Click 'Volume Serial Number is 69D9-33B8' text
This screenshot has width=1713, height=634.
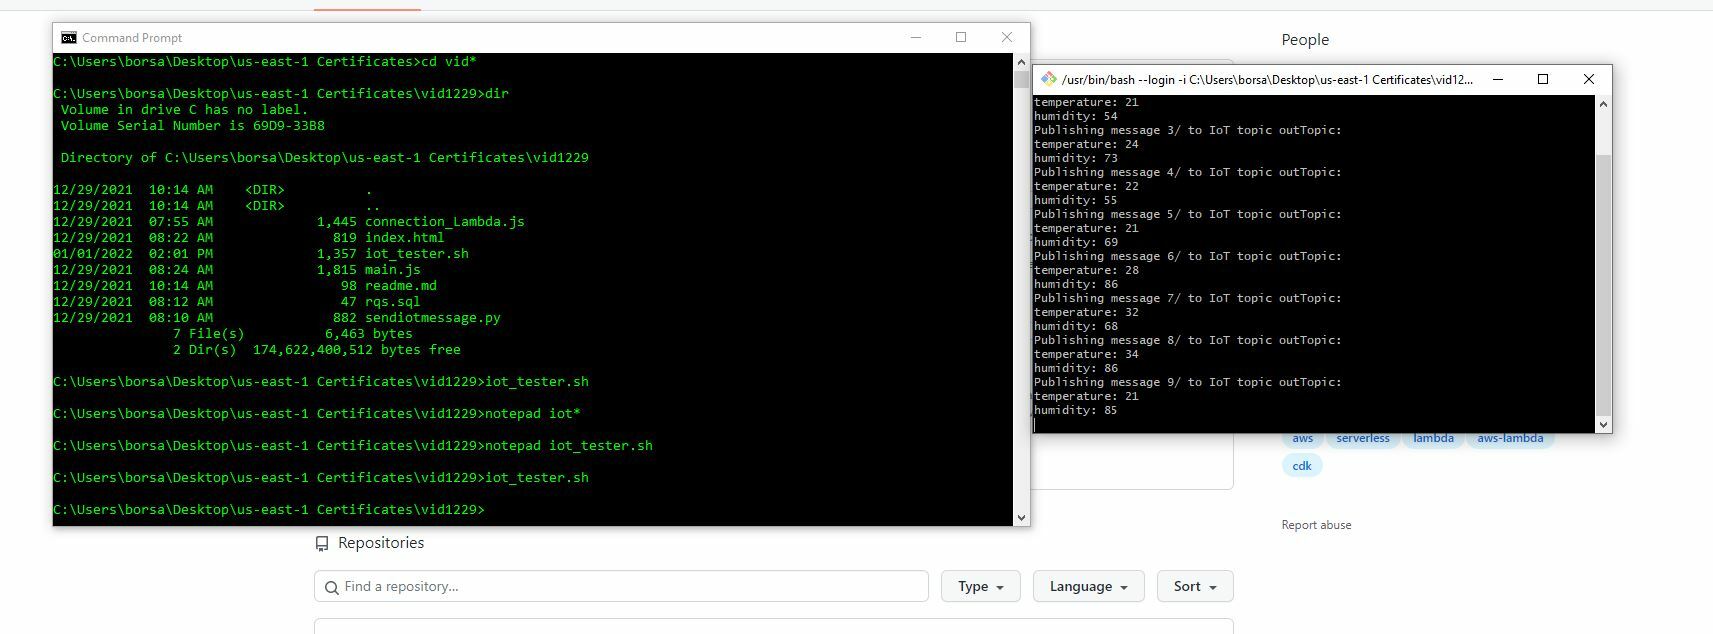pos(193,126)
